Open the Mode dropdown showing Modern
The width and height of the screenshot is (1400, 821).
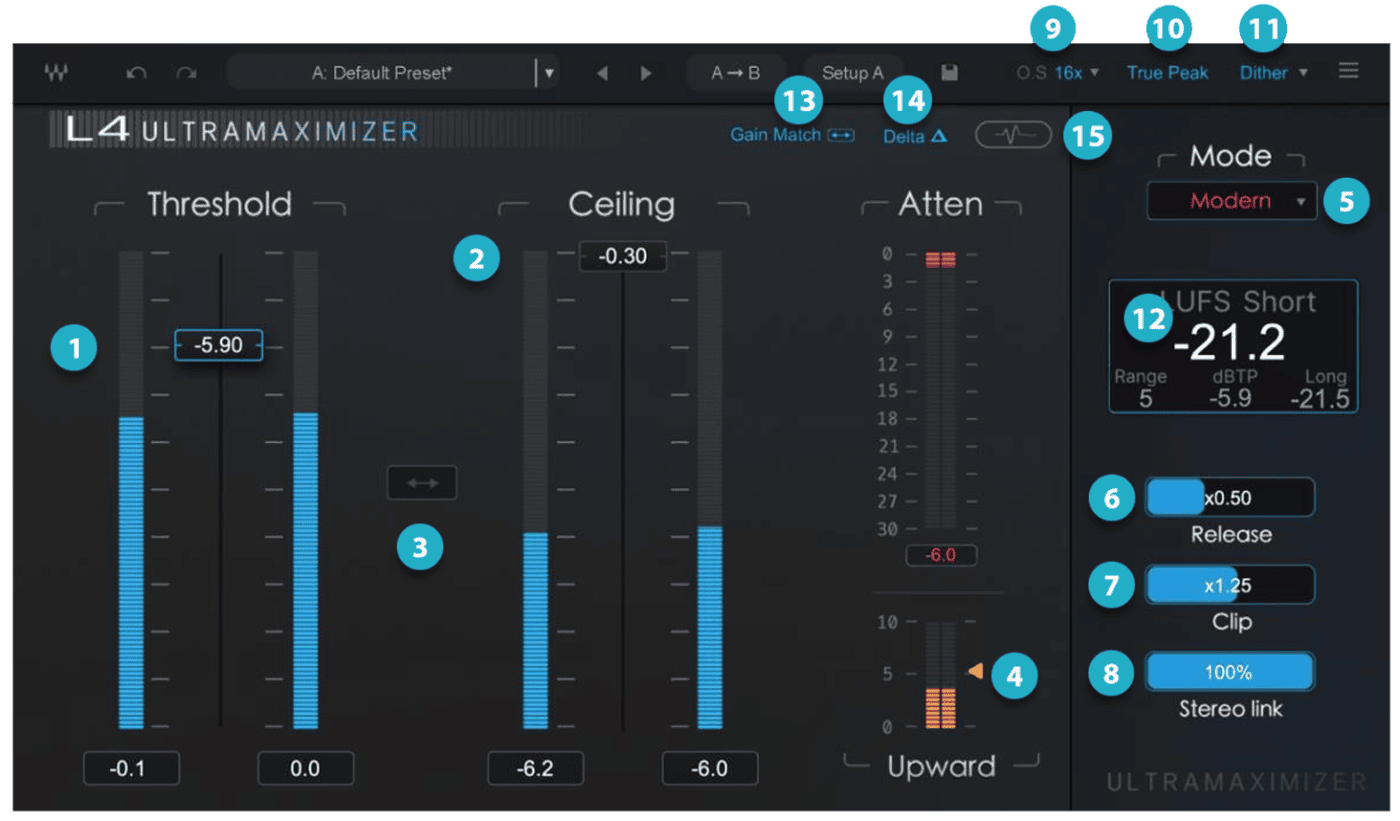coord(1232,201)
